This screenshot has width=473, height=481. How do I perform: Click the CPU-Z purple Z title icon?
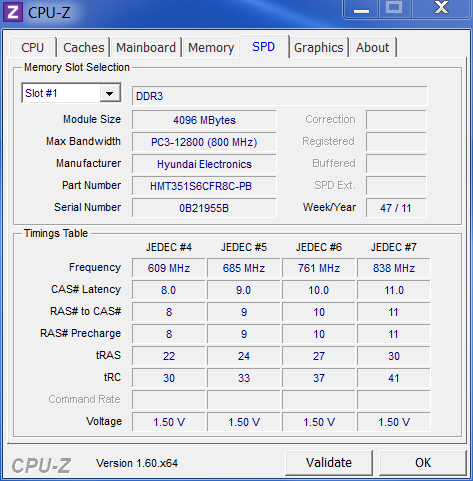click(13, 12)
